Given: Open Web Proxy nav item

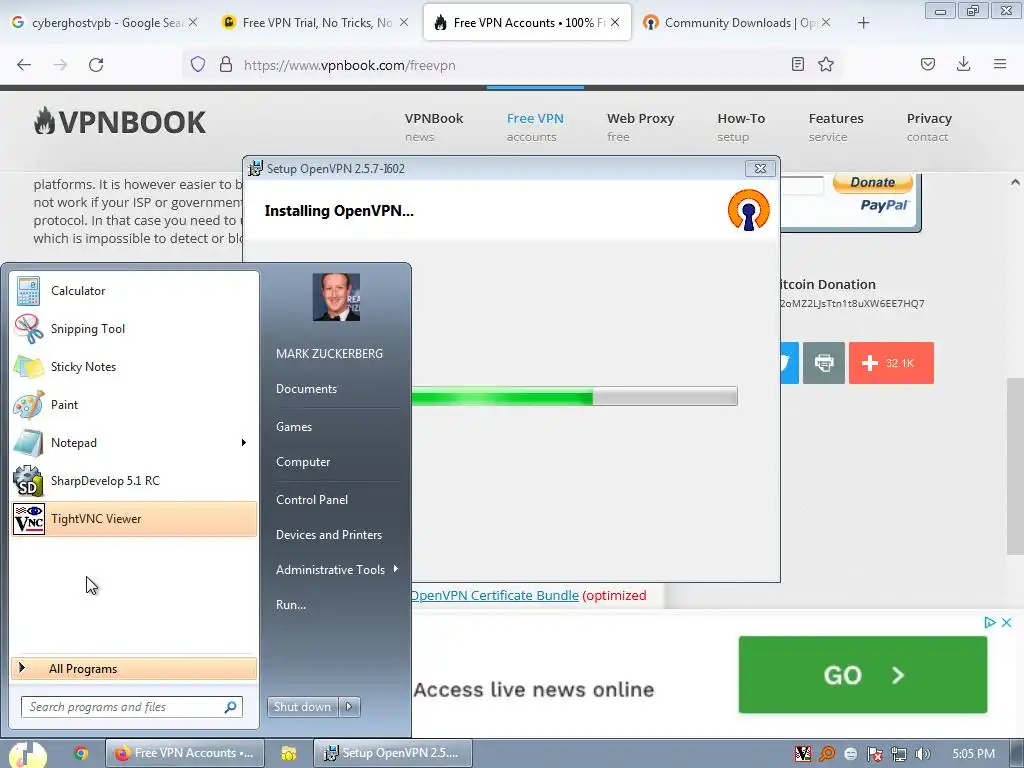Looking at the screenshot, I should coord(640,127).
